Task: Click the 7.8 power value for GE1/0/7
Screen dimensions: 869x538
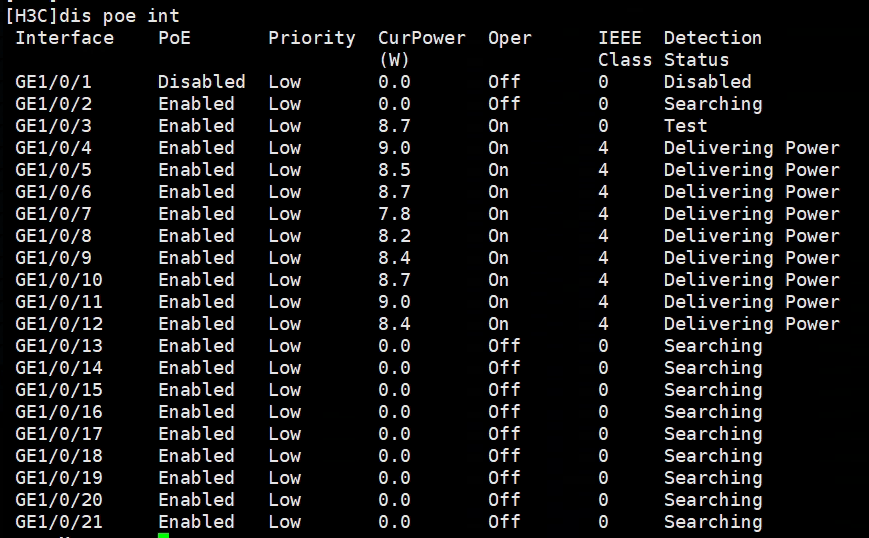Action: click(x=394, y=214)
